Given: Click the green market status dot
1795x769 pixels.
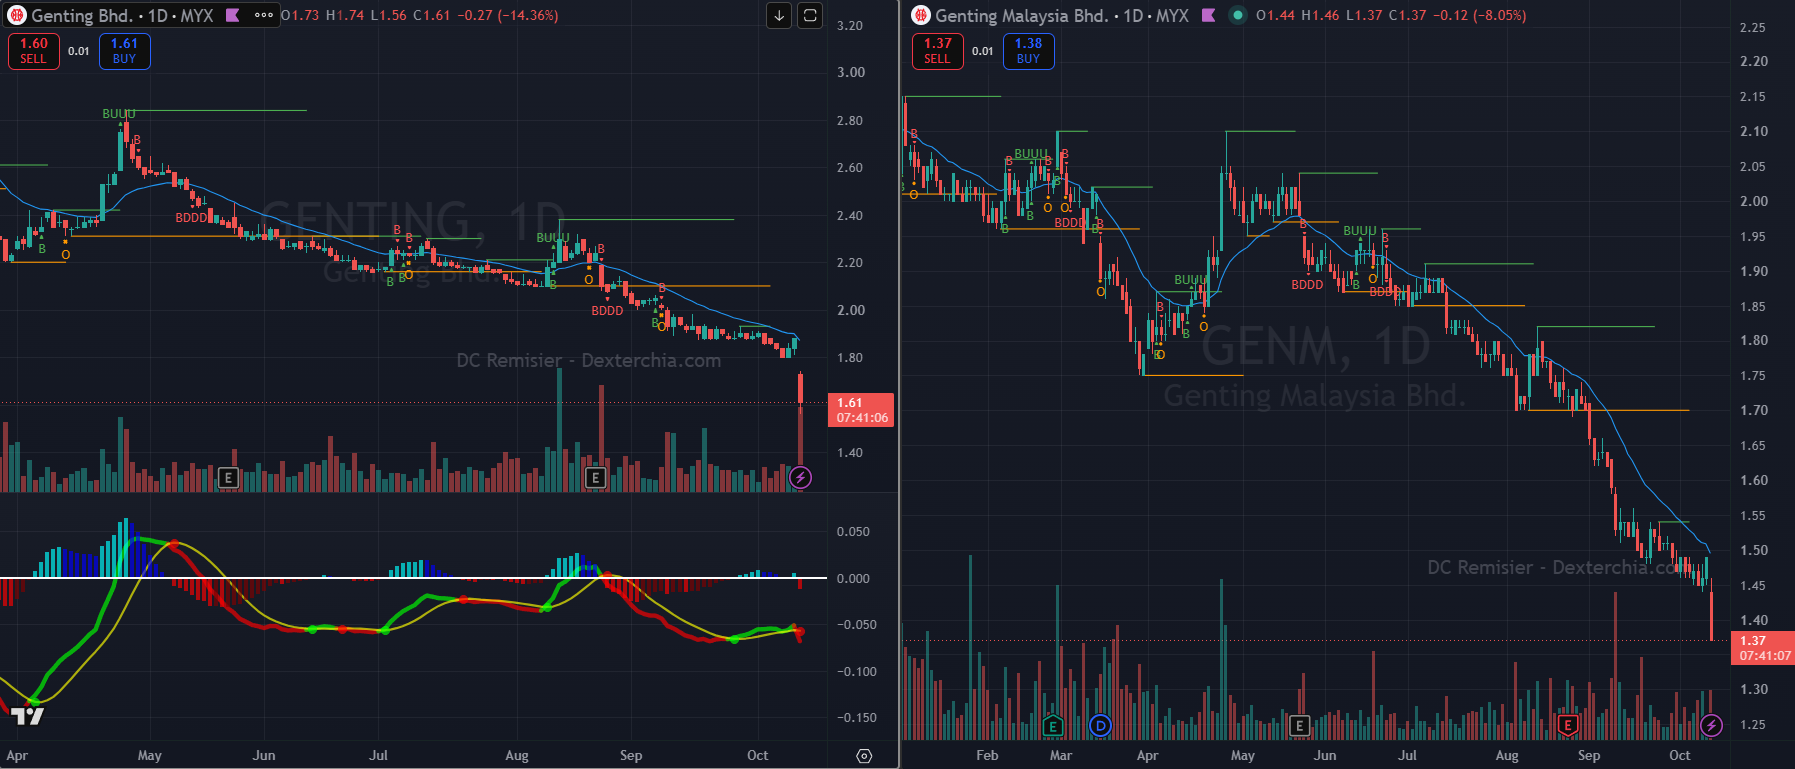Looking at the screenshot, I should pyautogui.click(x=1238, y=15).
